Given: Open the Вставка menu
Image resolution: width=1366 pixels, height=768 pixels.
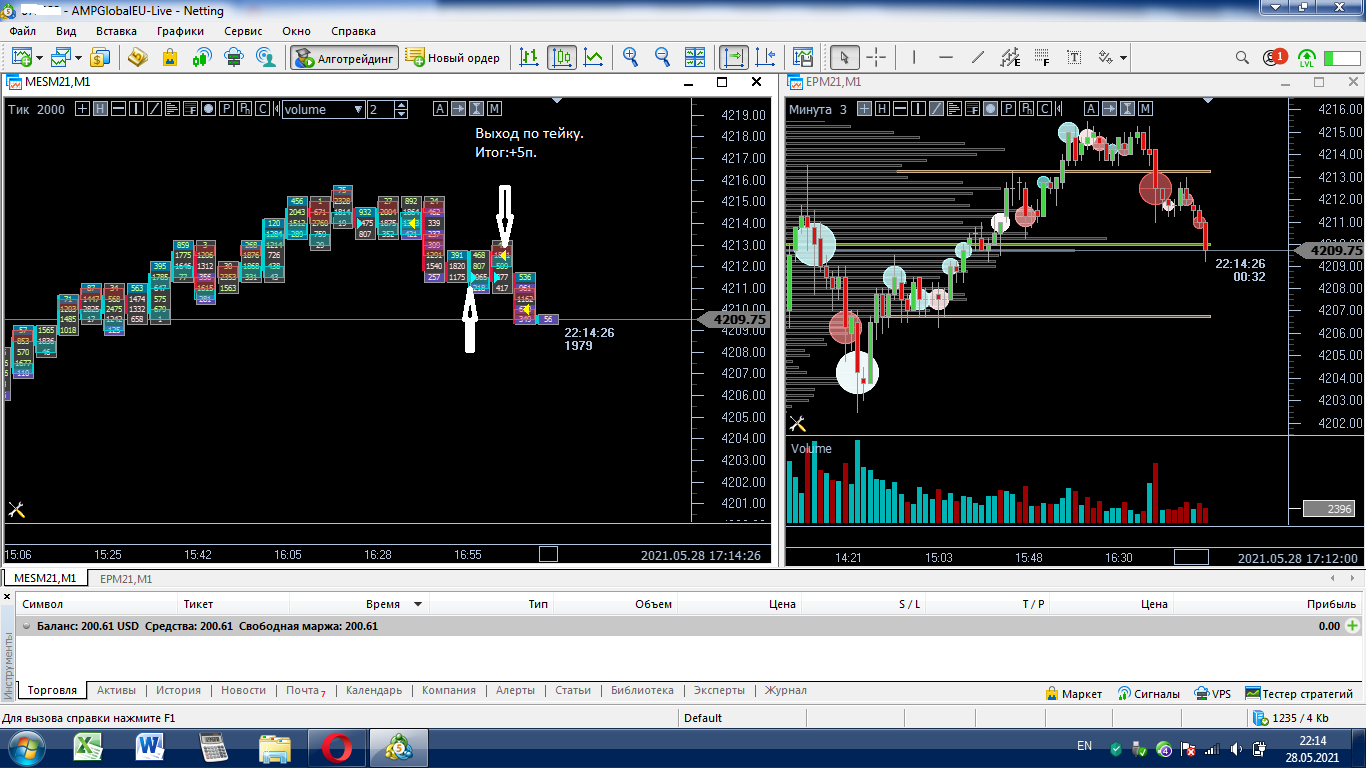Looking at the screenshot, I should pos(116,31).
